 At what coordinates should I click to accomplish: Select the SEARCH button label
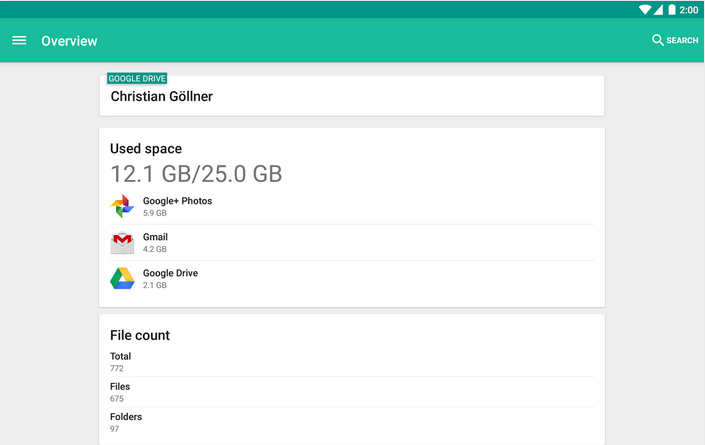coord(682,40)
